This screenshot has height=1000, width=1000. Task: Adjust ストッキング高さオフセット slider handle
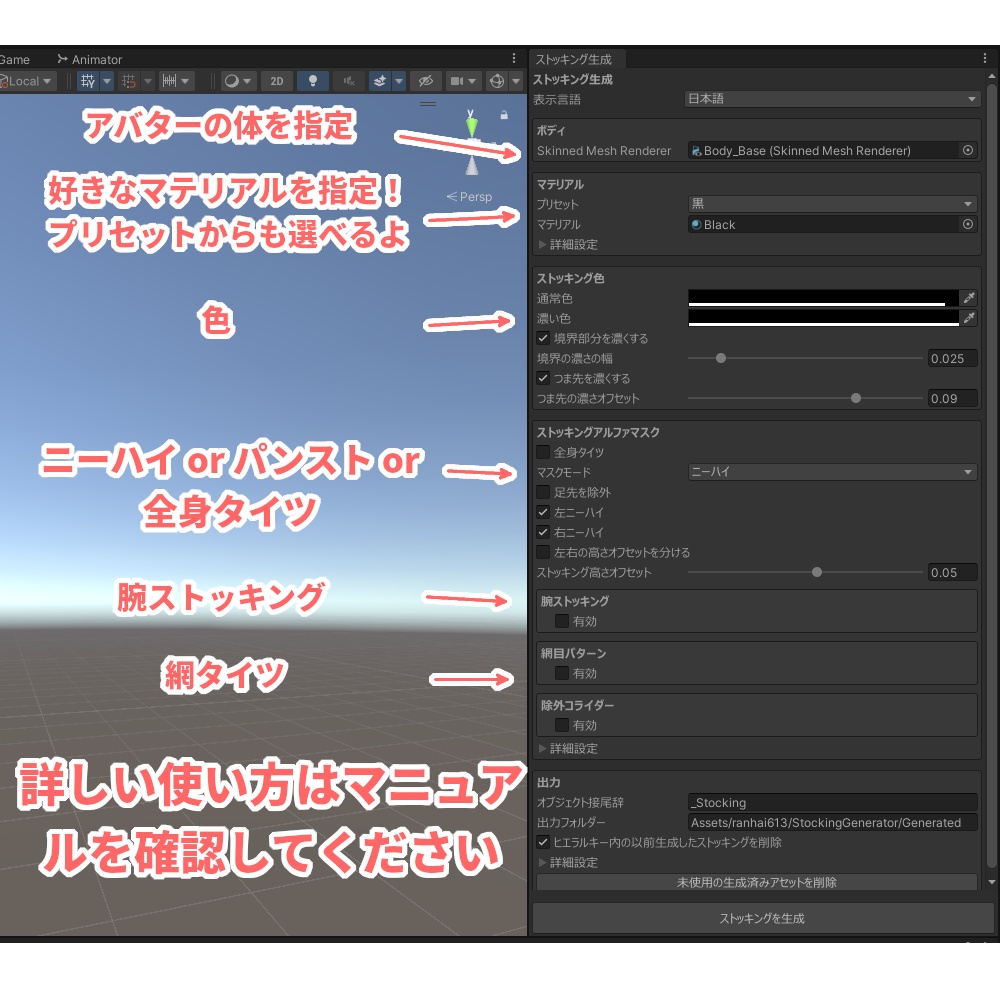pyautogui.click(x=817, y=572)
